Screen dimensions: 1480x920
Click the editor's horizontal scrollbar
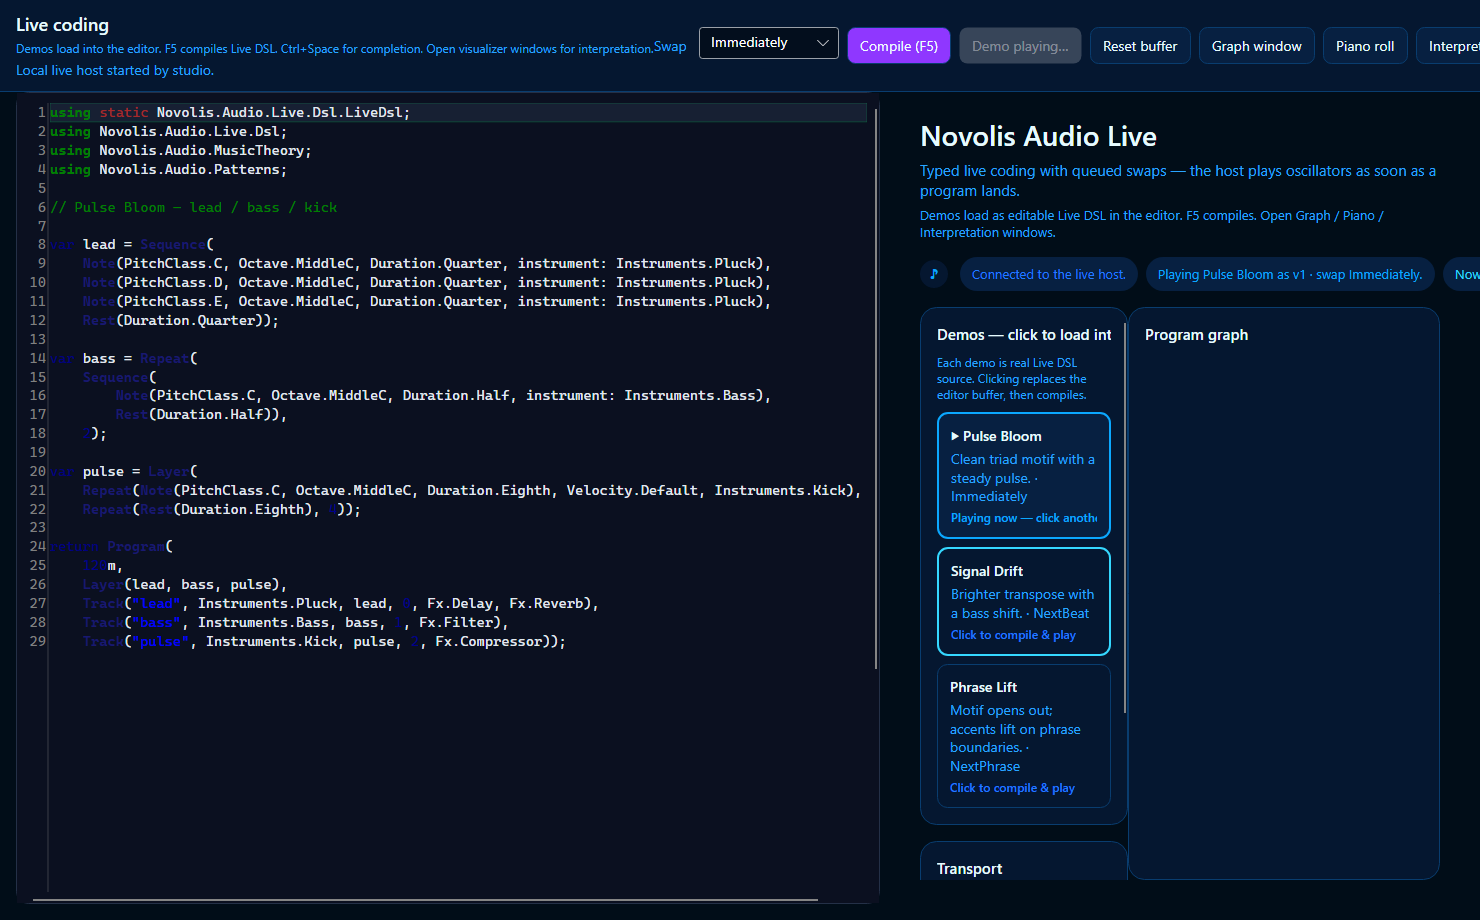[425, 900]
